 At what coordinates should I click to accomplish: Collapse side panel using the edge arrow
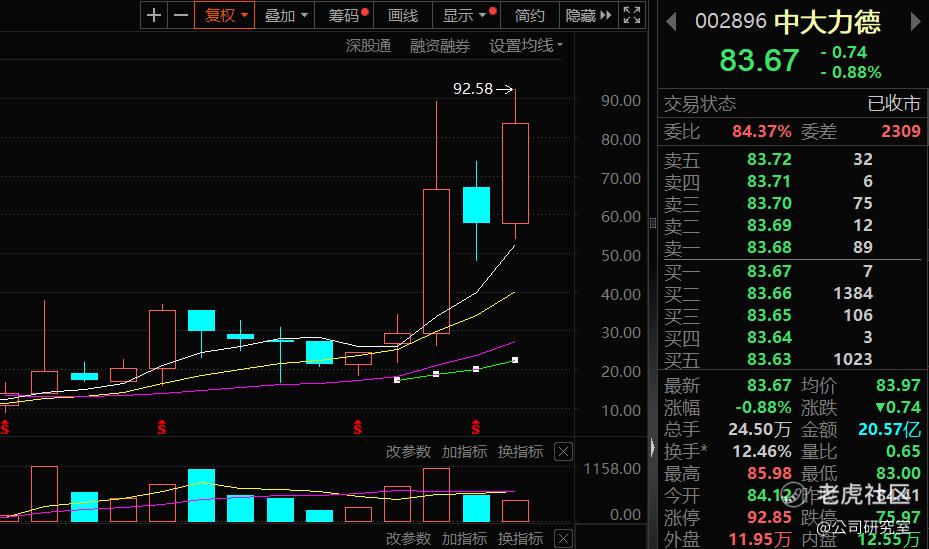653,447
